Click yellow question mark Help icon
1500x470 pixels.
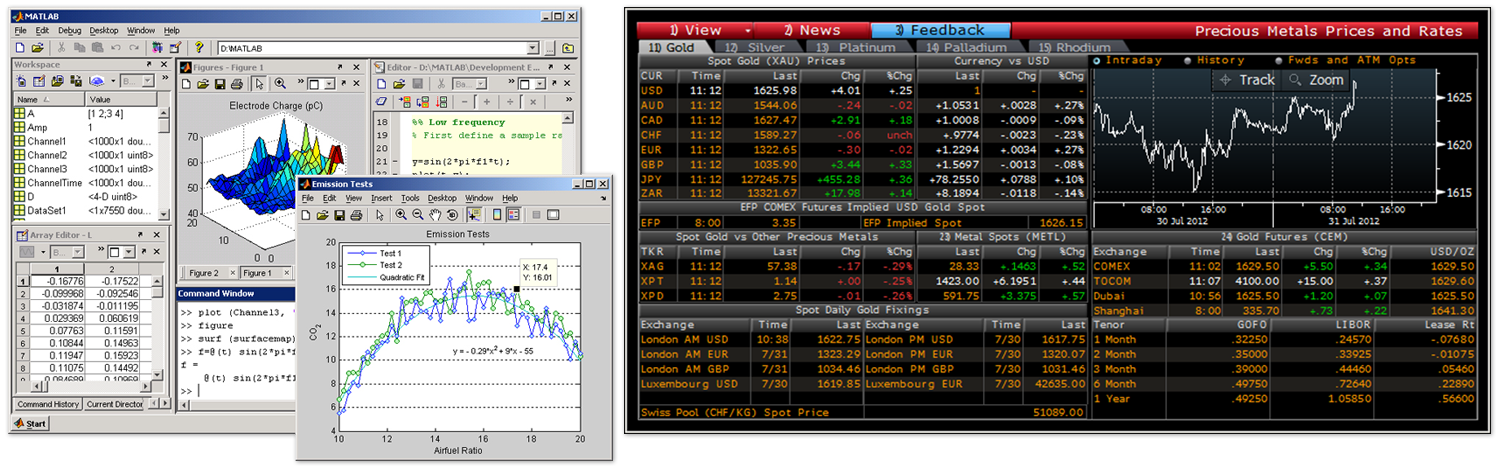click(x=199, y=47)
